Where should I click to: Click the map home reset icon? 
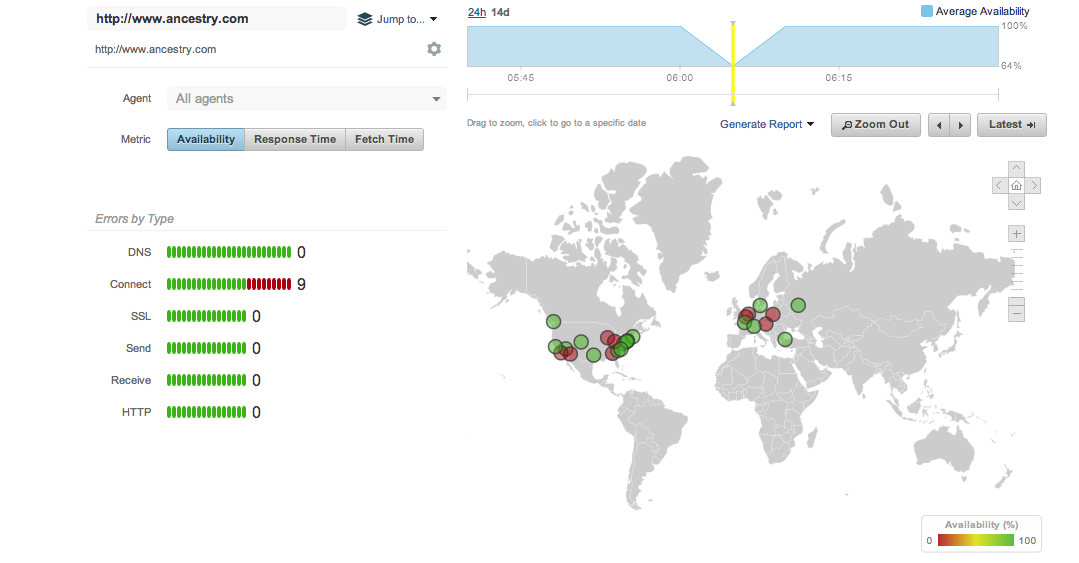click(x=1016, y=185)
